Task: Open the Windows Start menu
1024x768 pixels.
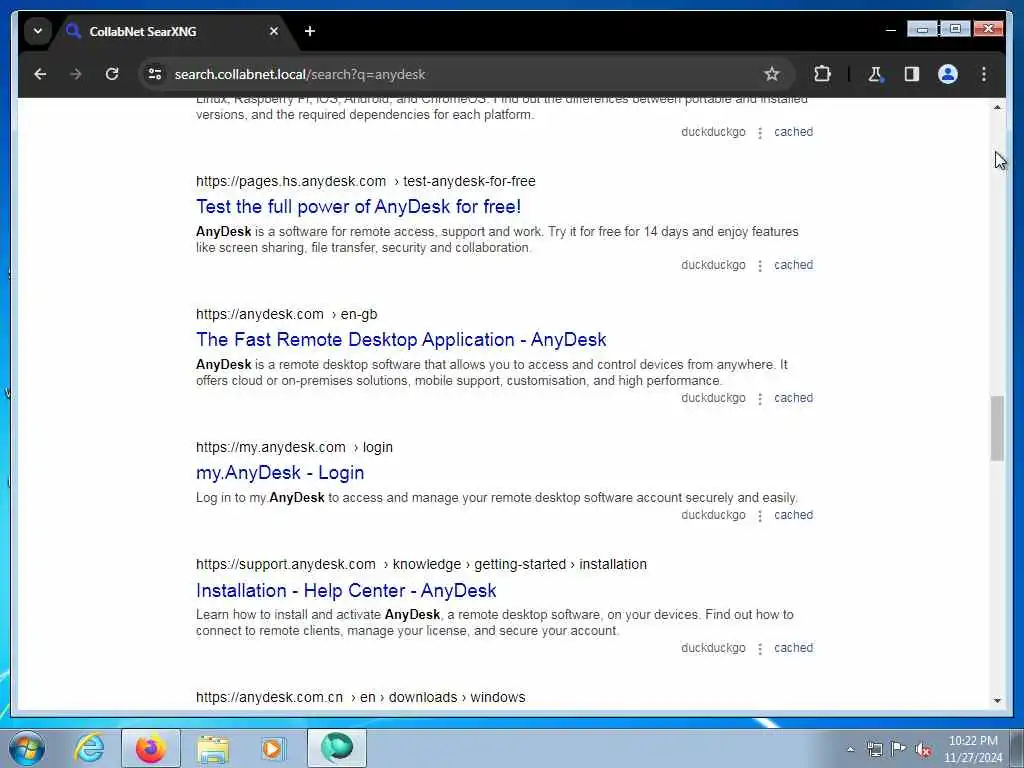Action: tap(27, 748)
